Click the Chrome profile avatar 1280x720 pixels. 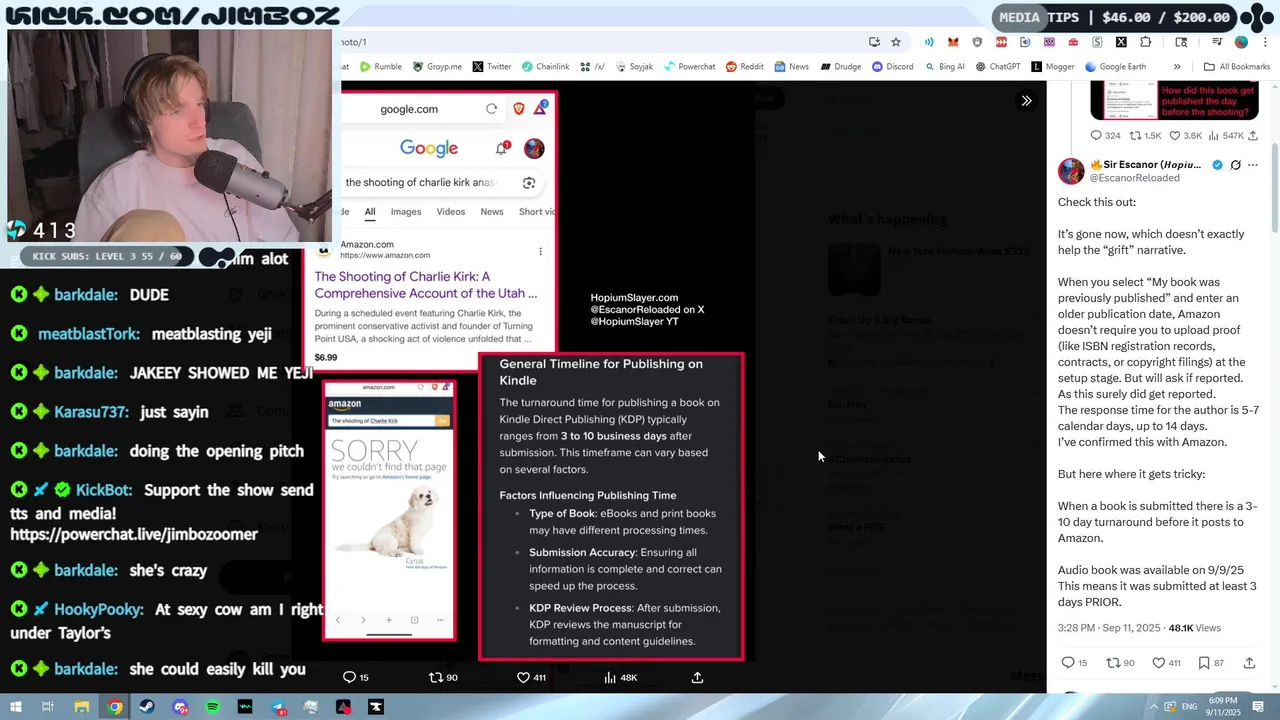(1241, 42)
